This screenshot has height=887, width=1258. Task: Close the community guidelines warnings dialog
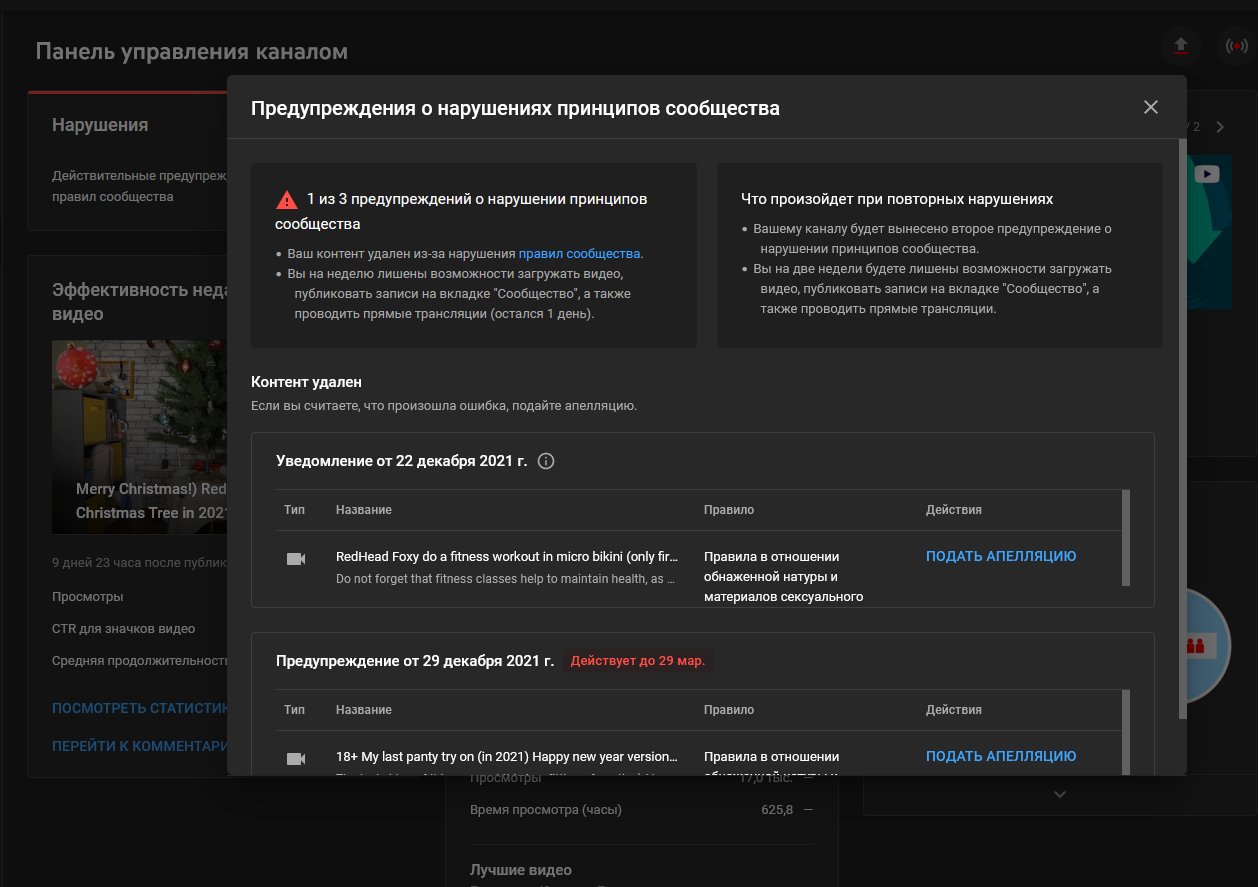click(1151, 107)
